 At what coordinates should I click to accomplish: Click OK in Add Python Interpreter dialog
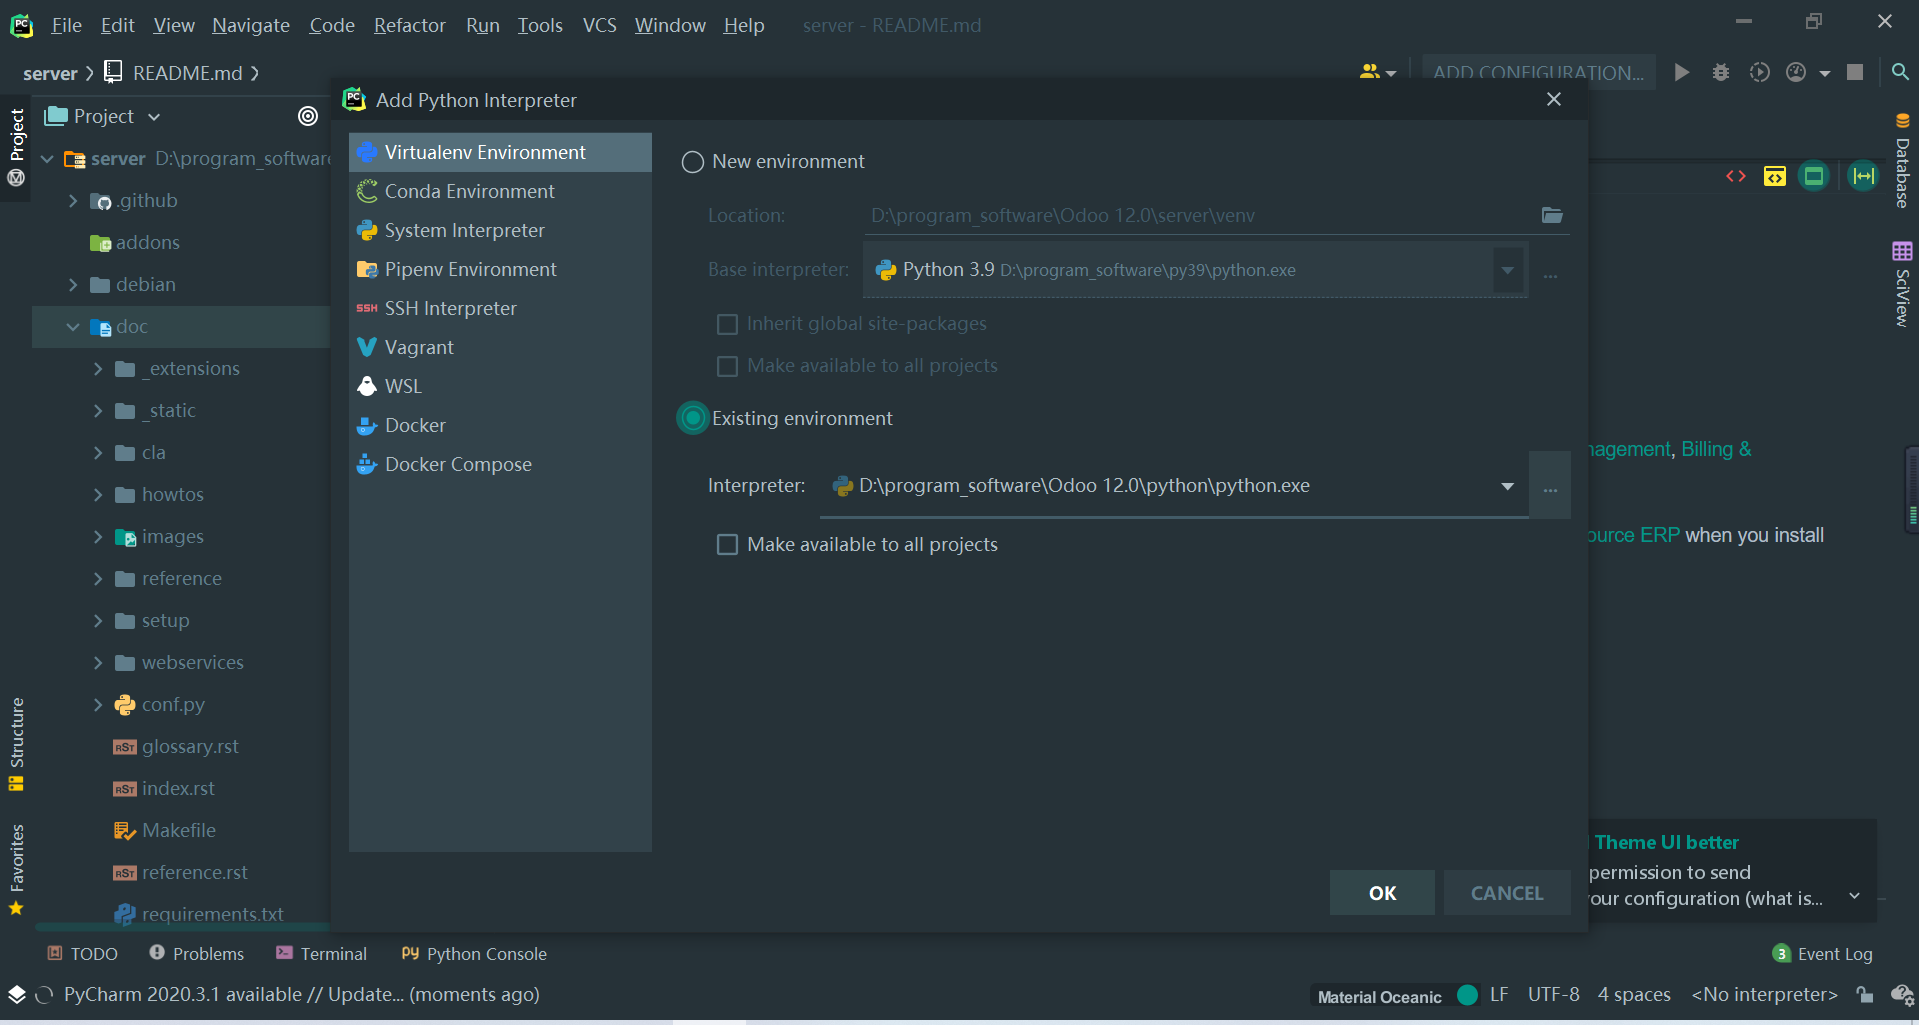1382,893
